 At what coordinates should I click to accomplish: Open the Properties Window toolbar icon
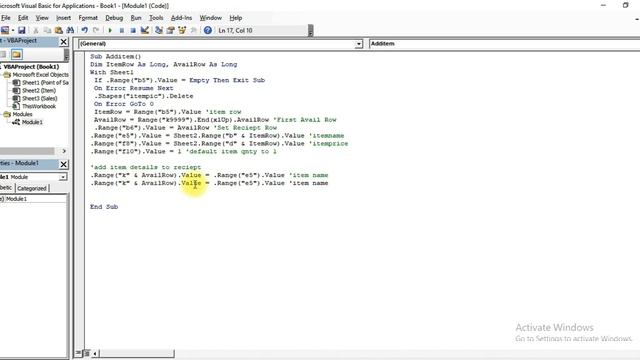tap(171, 30)
